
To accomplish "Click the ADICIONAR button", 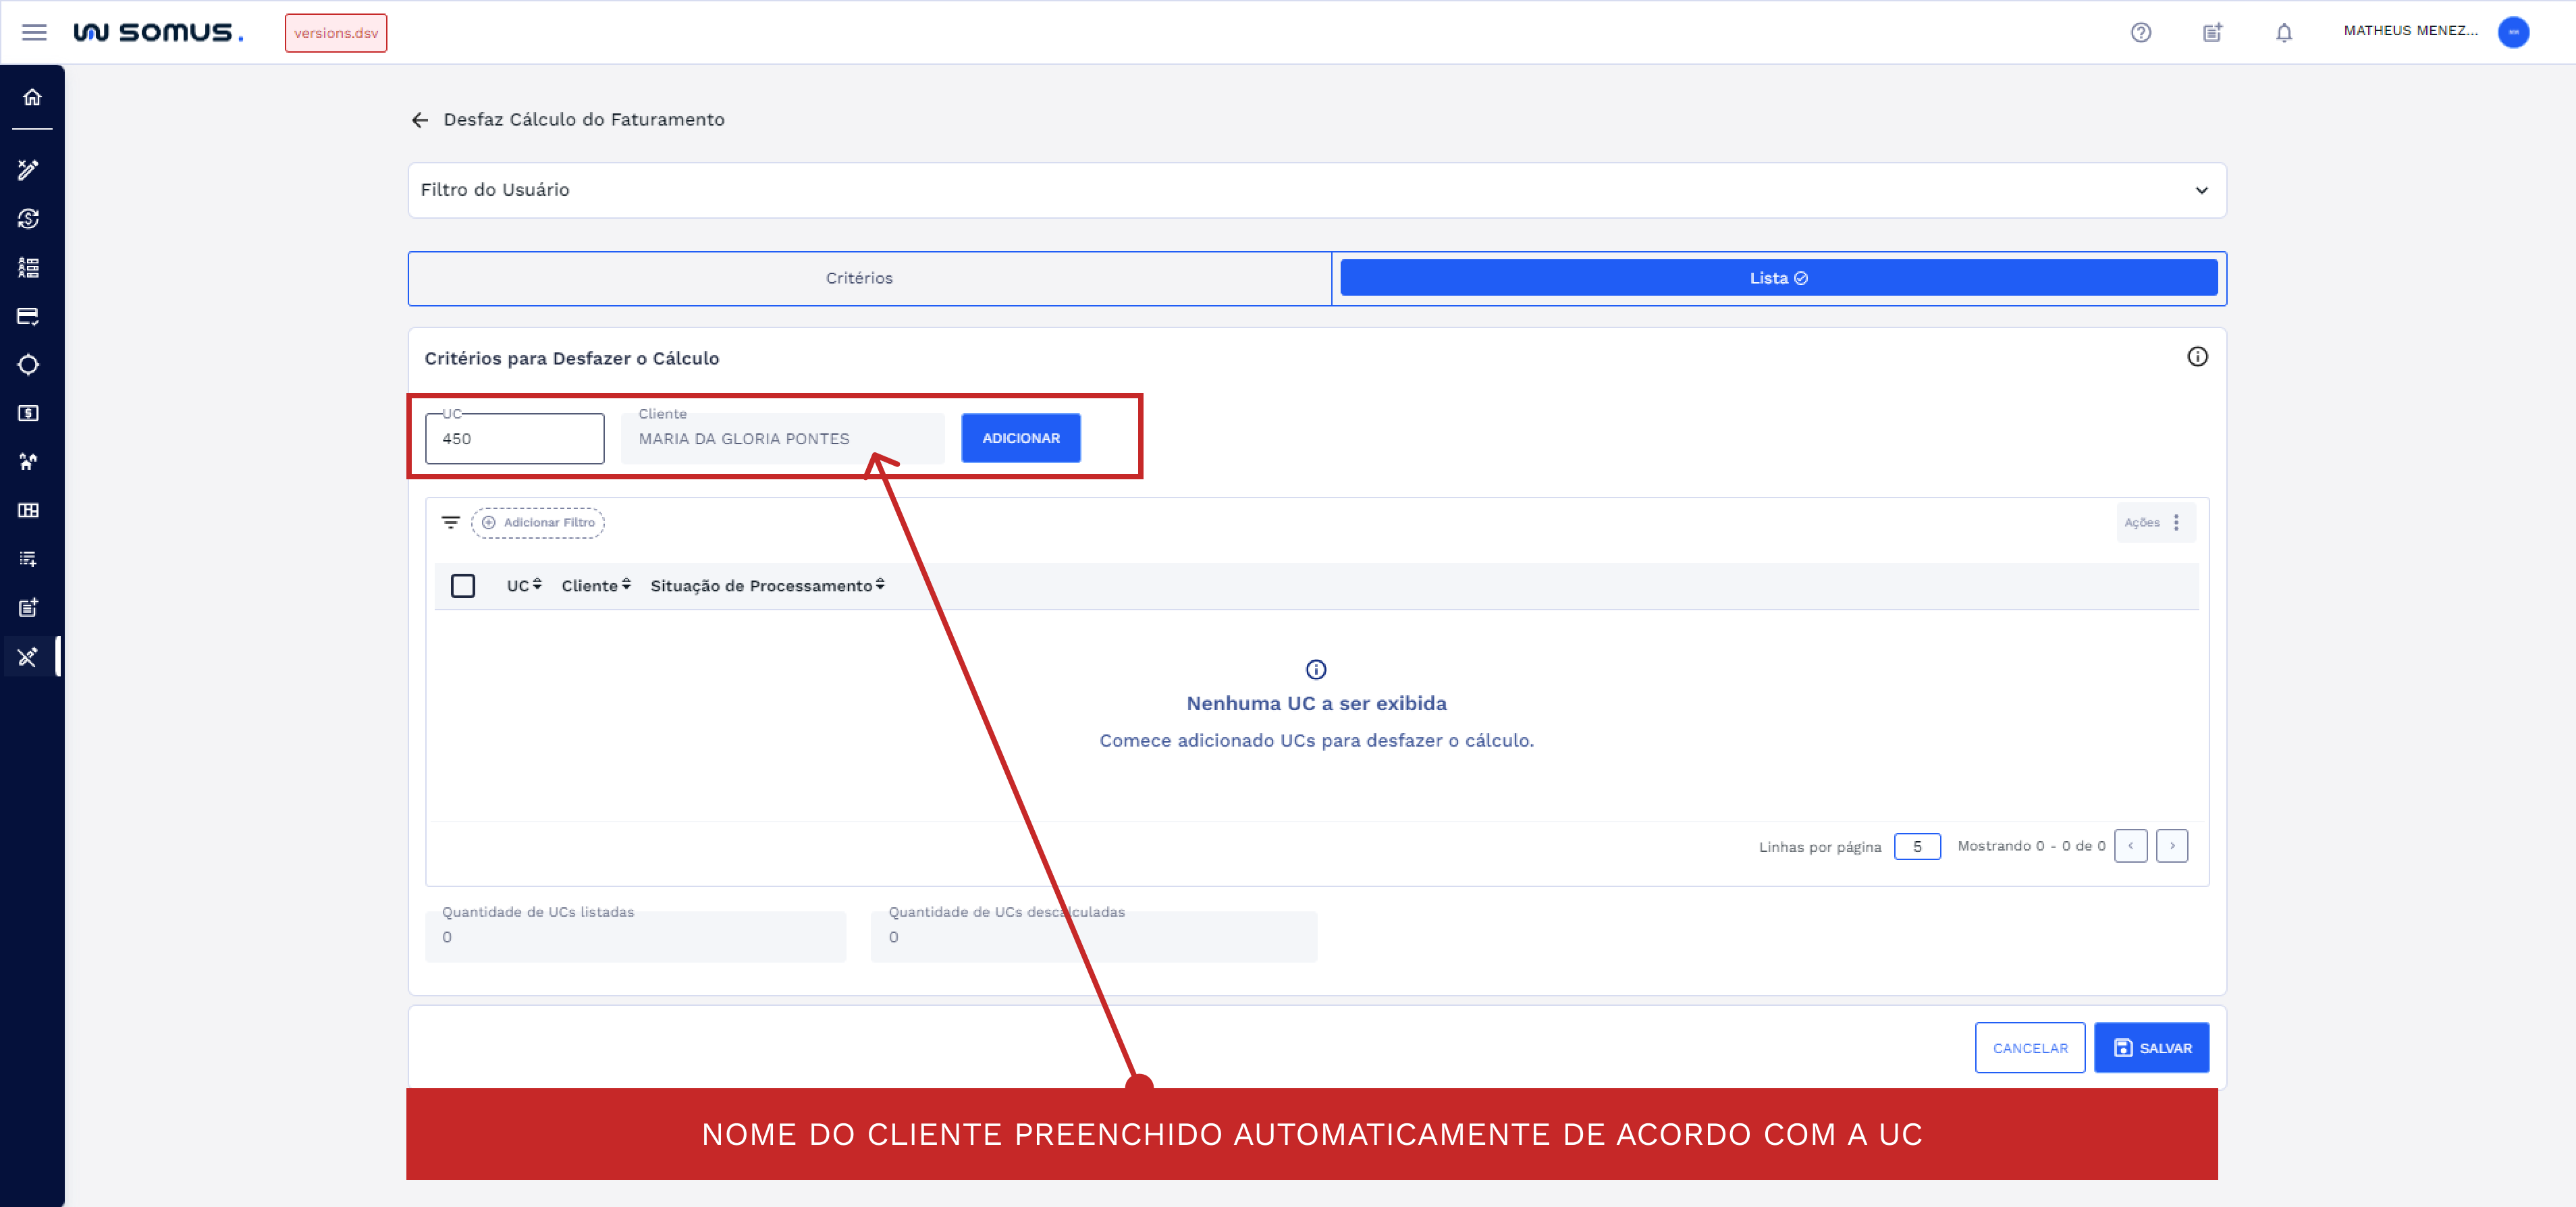I will point(1021,438).
